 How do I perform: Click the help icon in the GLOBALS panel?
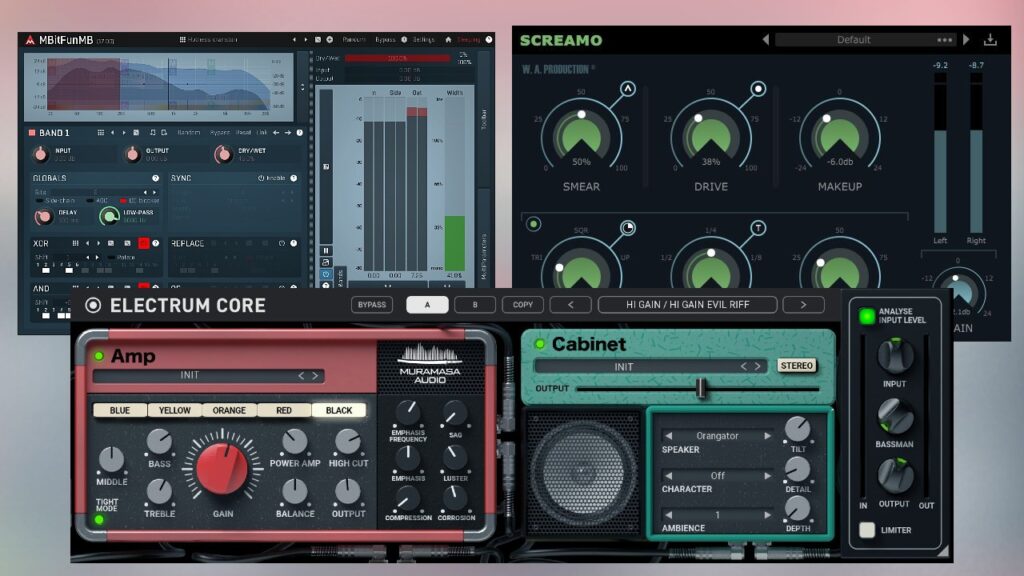pyautogui.click(x=156, y=178)
